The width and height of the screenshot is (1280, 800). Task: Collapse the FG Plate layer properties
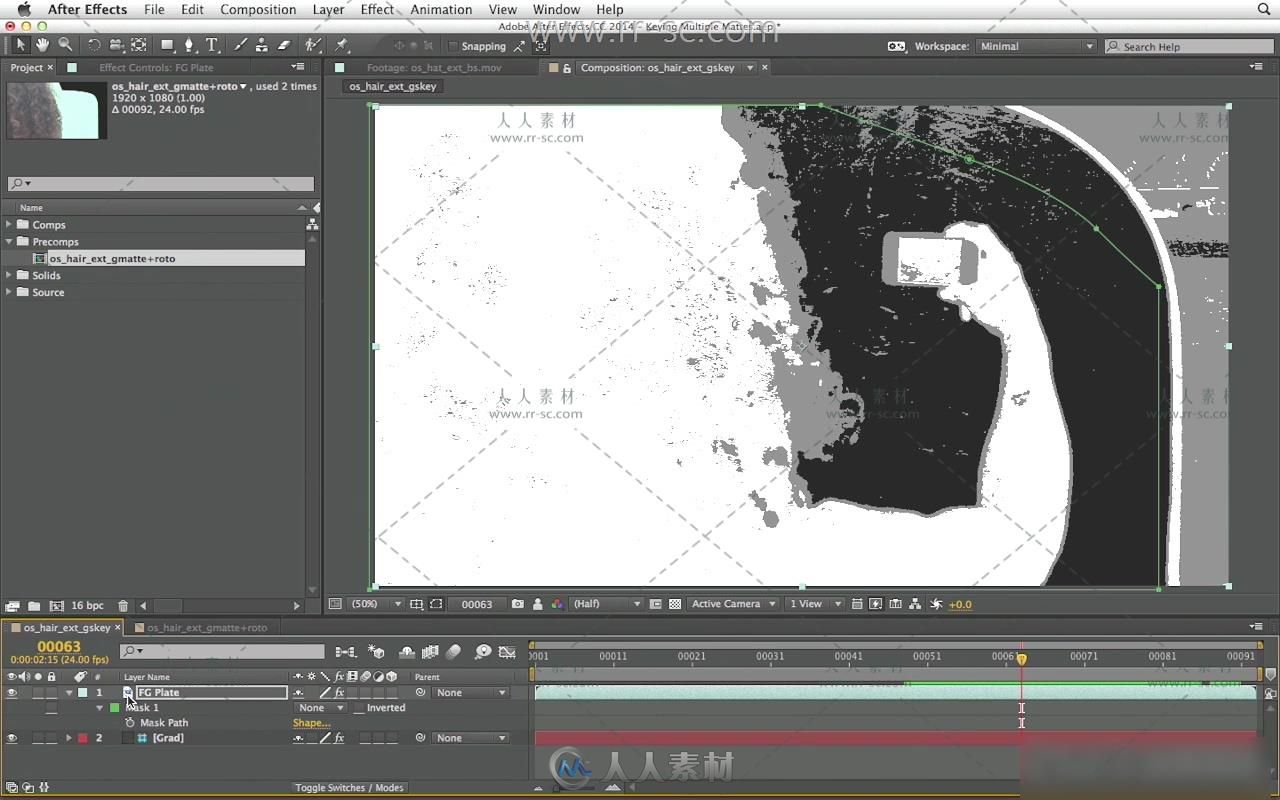(x=69, y=693)
